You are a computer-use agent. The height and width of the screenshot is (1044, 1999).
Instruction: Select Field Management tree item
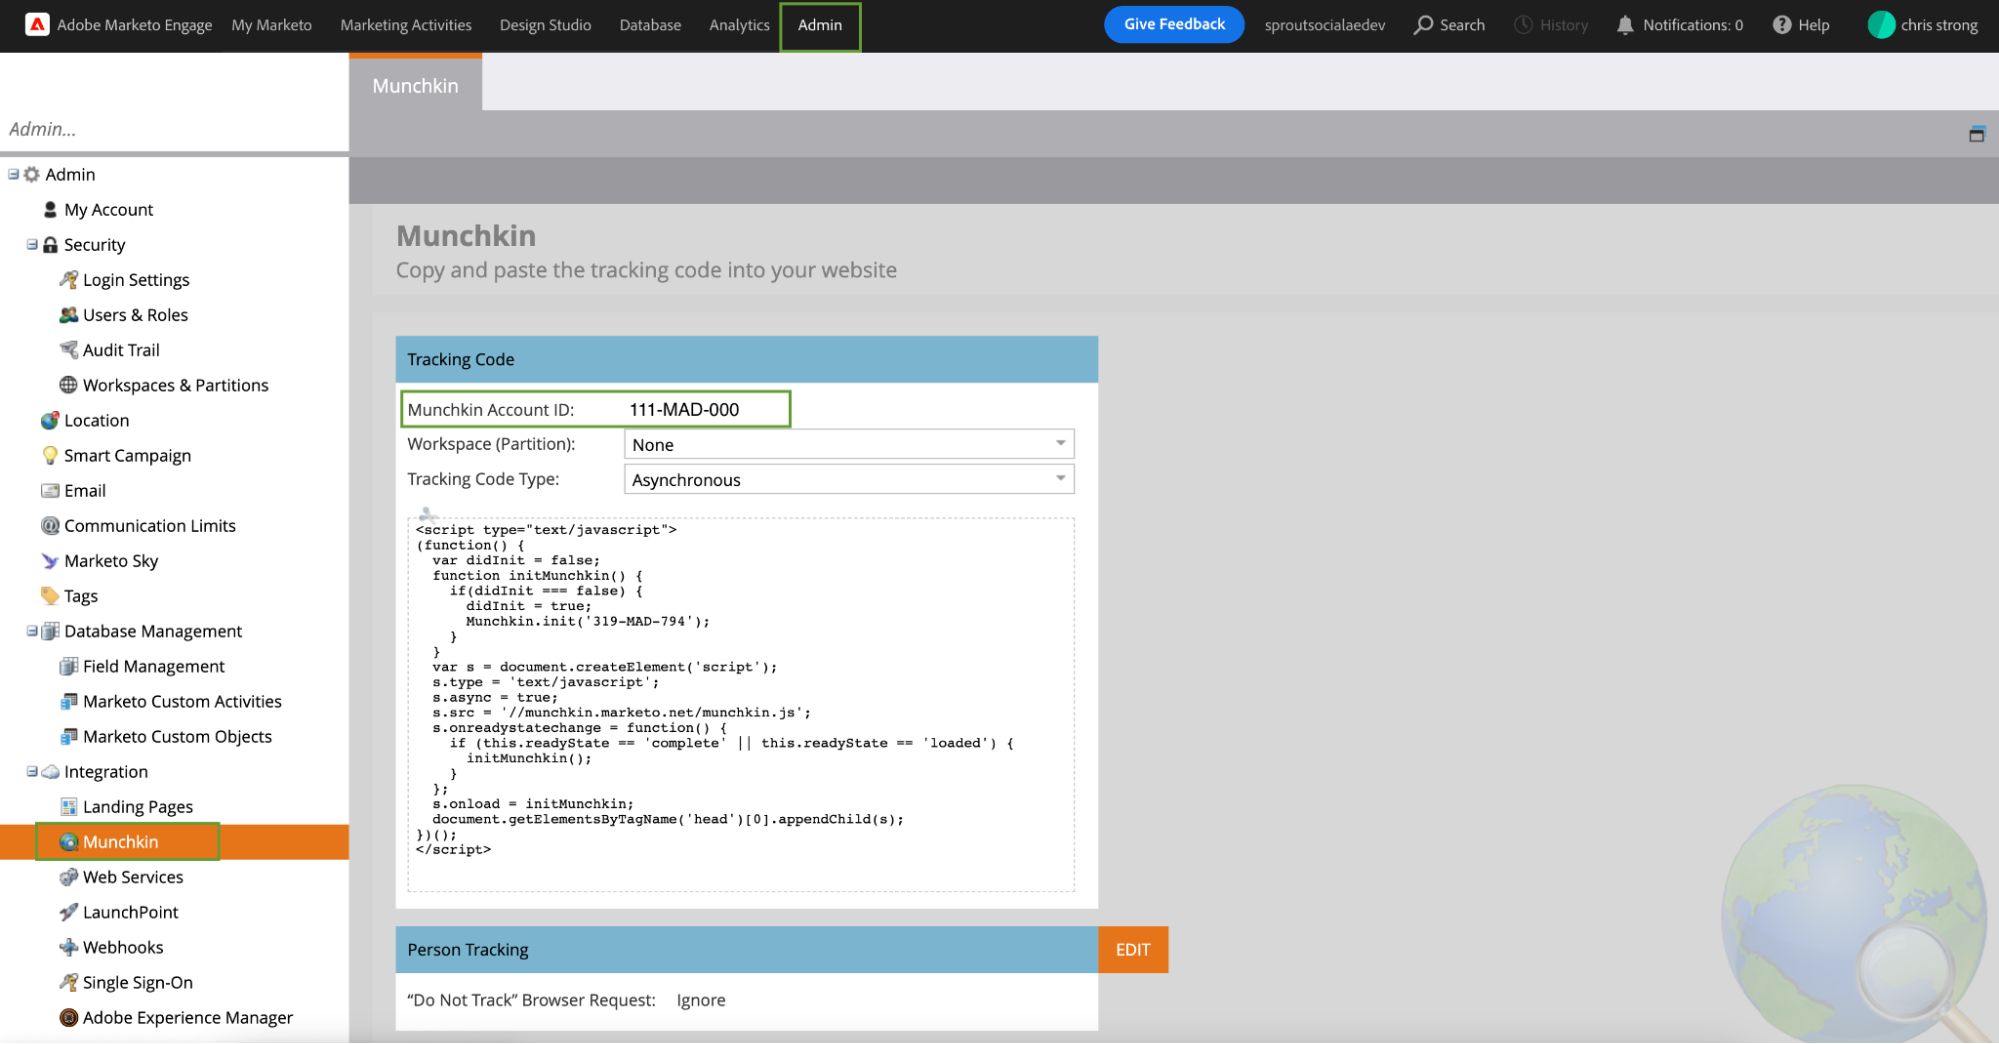coord(154,666)
